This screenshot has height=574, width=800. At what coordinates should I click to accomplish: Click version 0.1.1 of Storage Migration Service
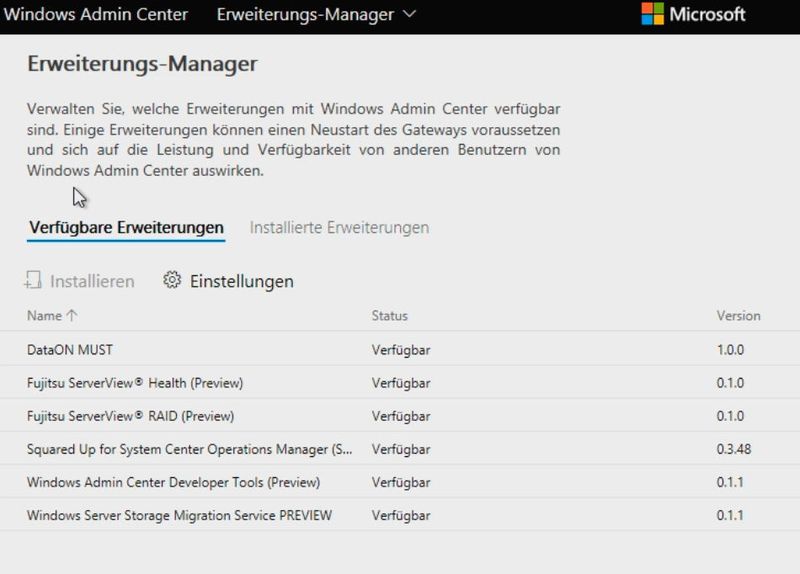[730, 516]
